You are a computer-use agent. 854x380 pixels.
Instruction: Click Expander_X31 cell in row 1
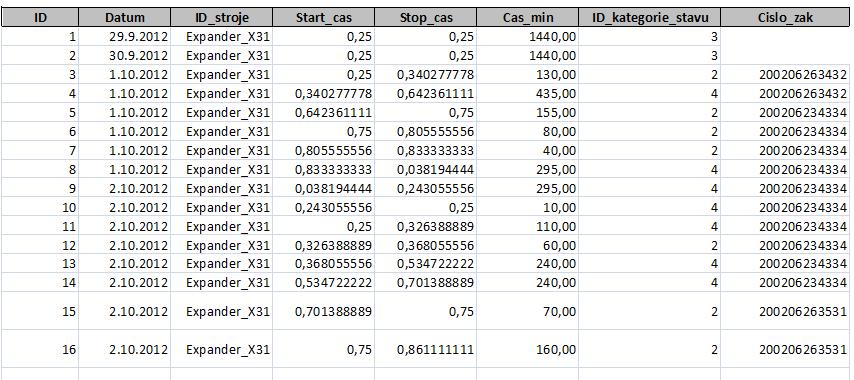pos(222,37)
